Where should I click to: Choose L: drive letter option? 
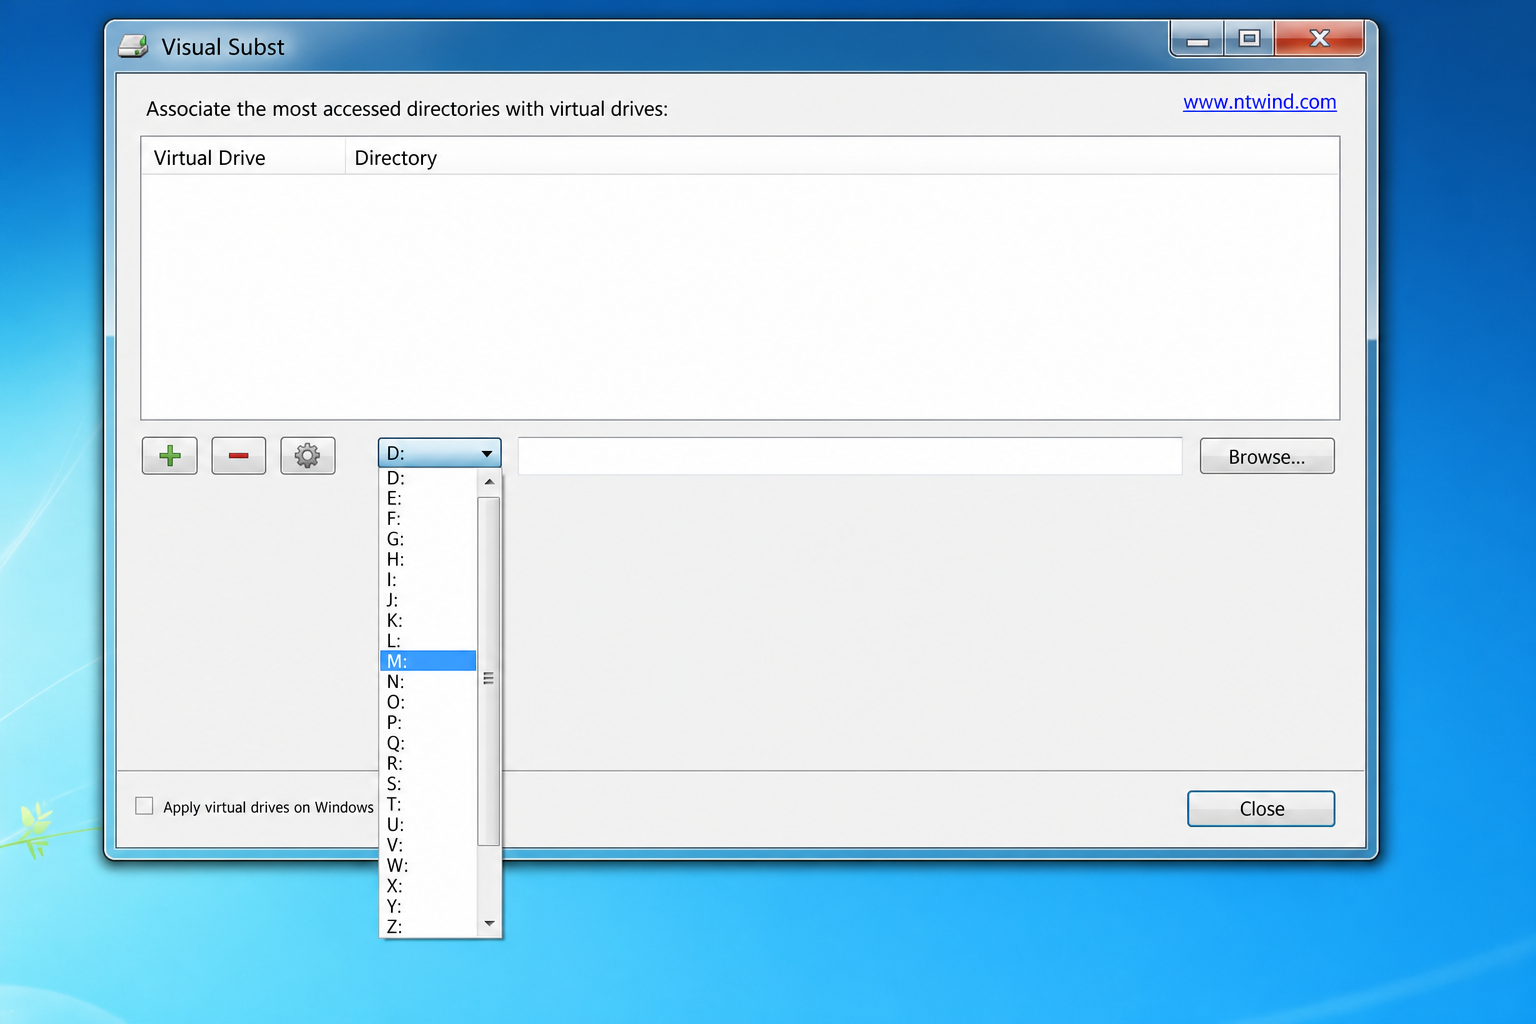[x=428, y=641]
